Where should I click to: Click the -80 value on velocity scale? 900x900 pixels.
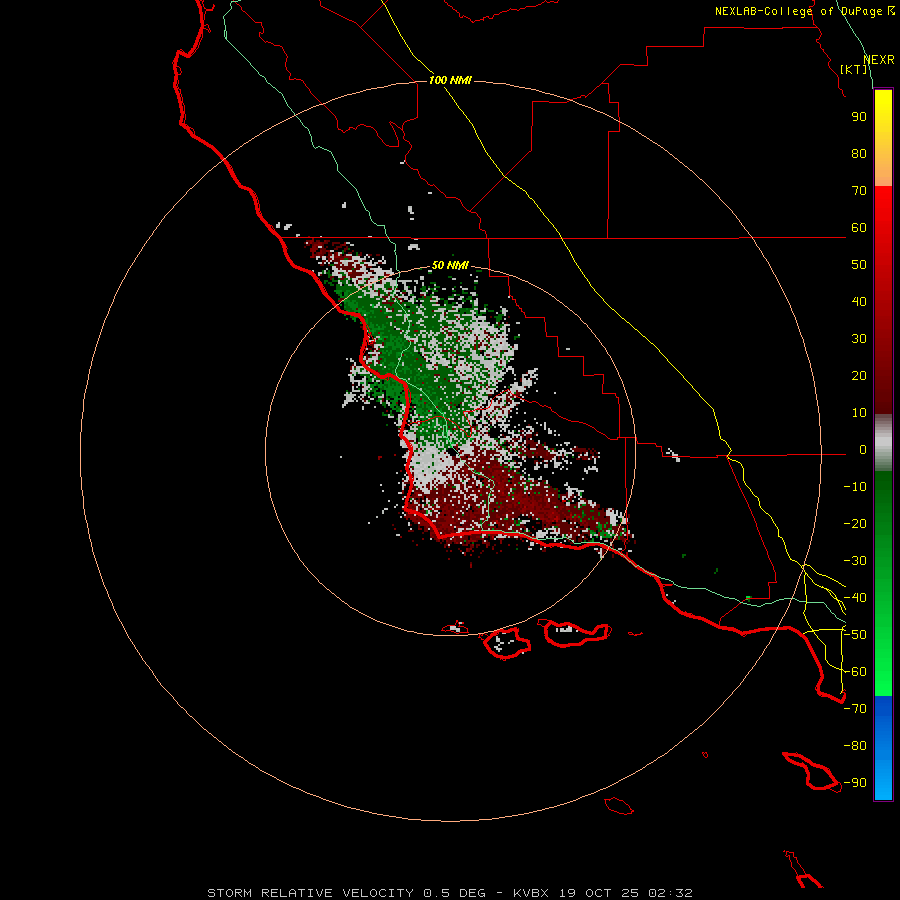(855, 746)
